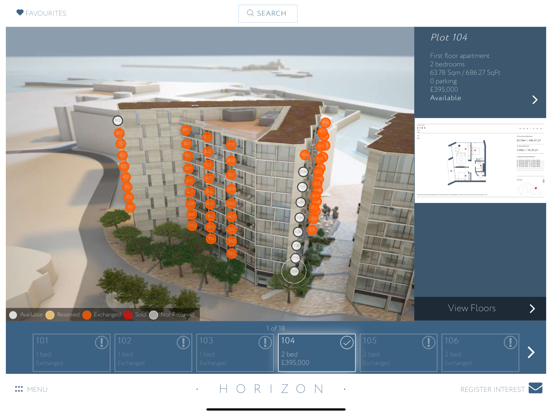
Task: Select the highlighted plot 104 marker on building
Action: (x=294, y=271)
